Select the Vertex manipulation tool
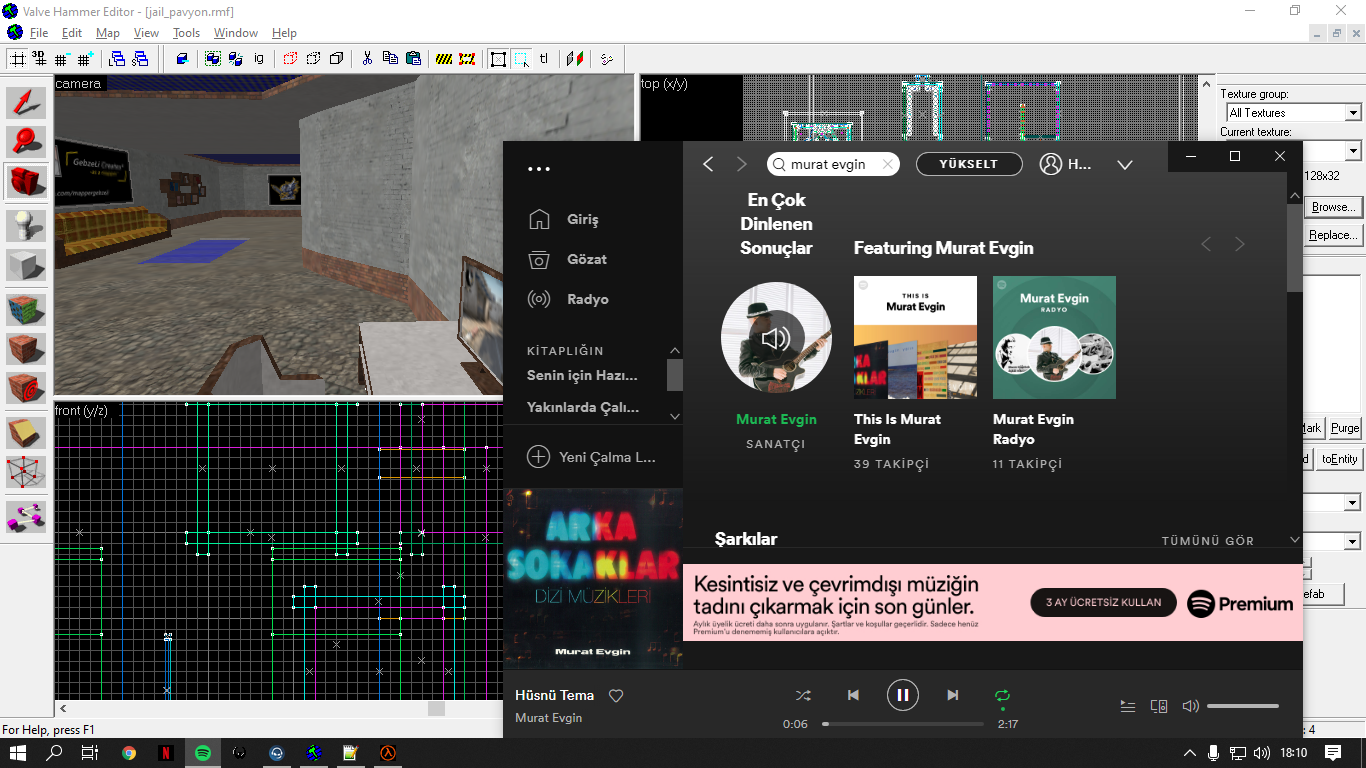This screenshot has height=768, width=1366. point(26,472)
